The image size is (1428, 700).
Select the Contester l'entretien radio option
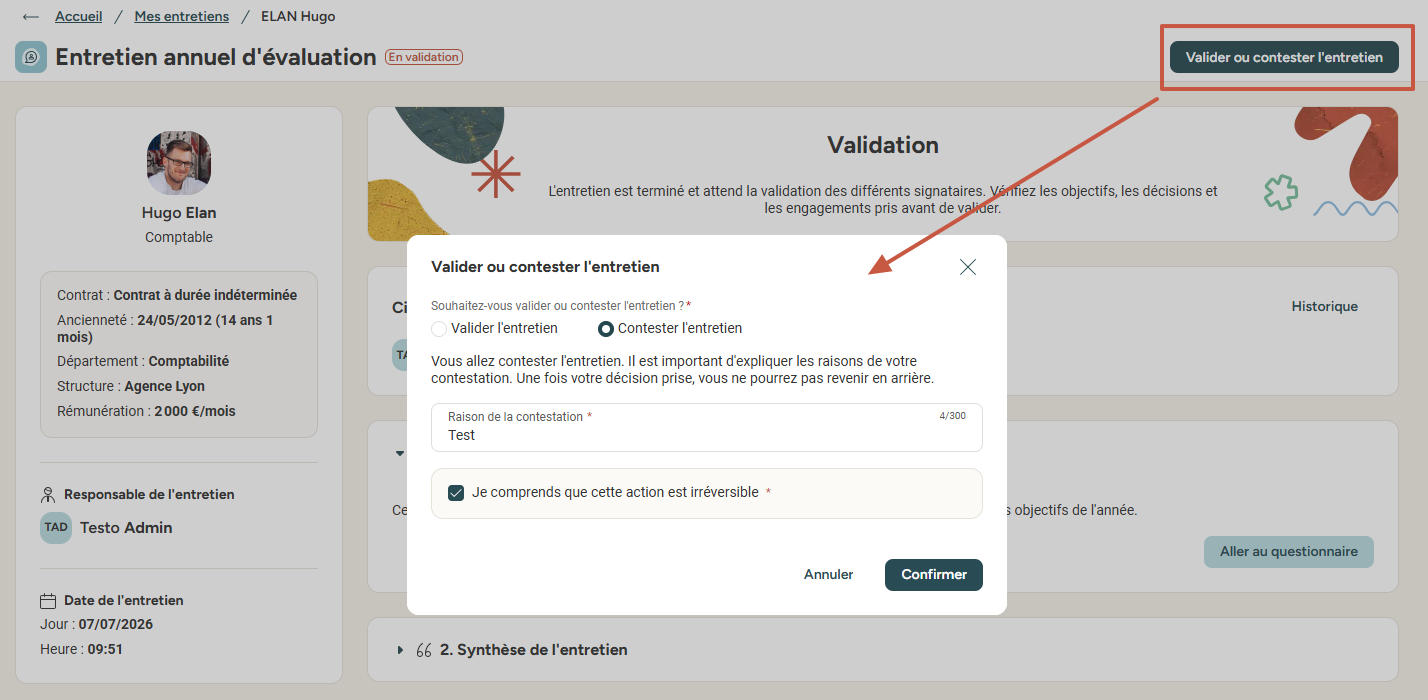point(605,328)
